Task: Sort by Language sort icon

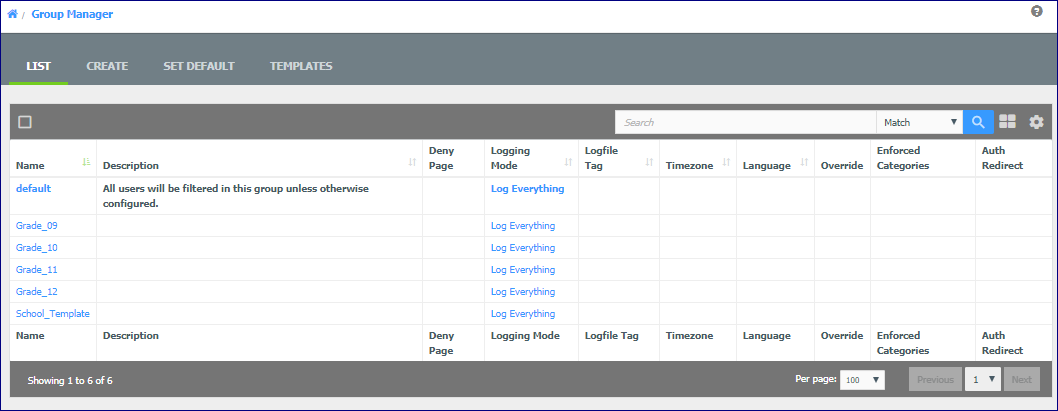Action: click(x=804, y=162)
